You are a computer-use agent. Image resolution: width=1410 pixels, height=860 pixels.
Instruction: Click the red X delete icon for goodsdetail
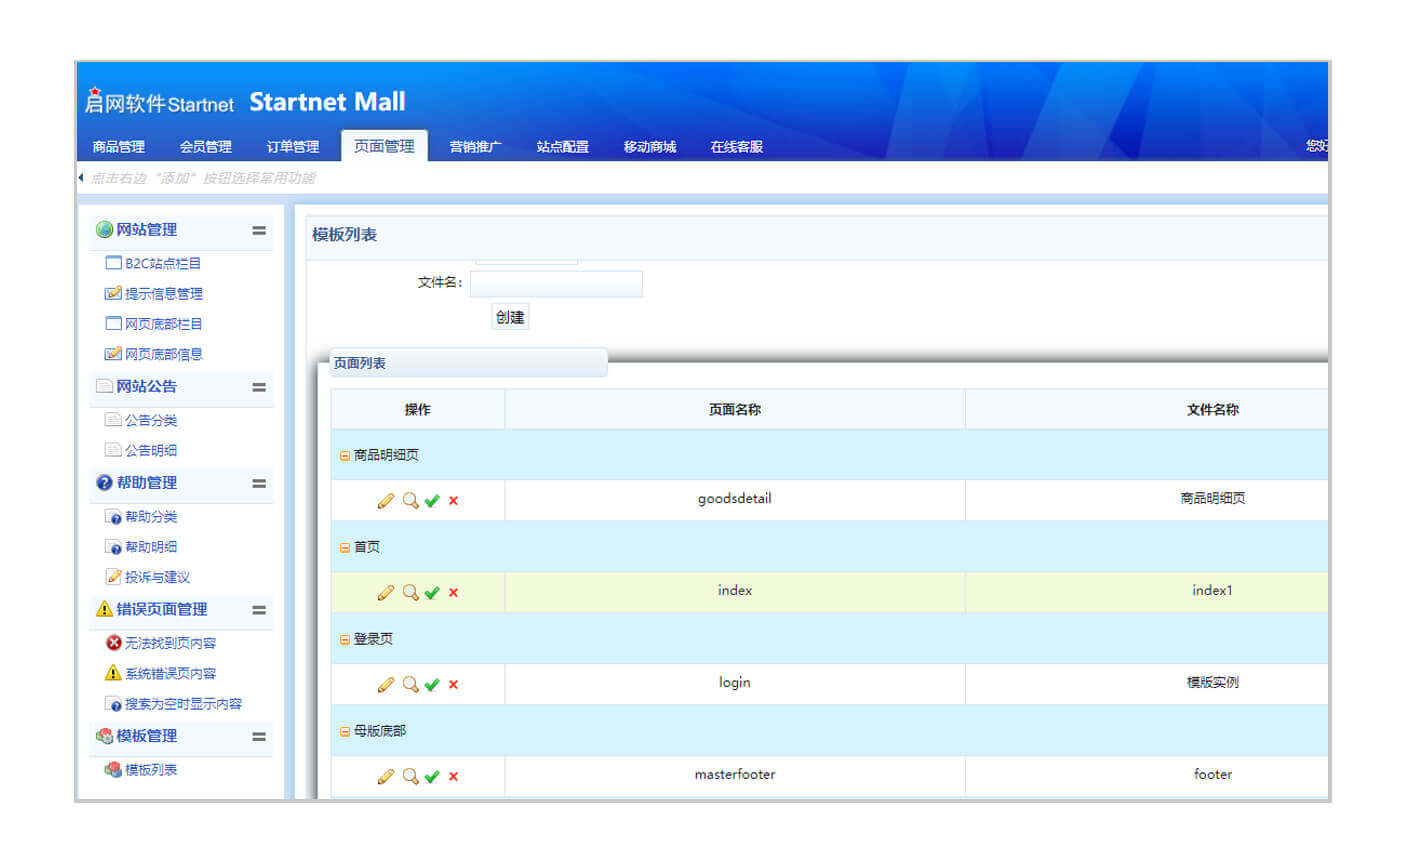pyautogui.click(x=453, y=501)
